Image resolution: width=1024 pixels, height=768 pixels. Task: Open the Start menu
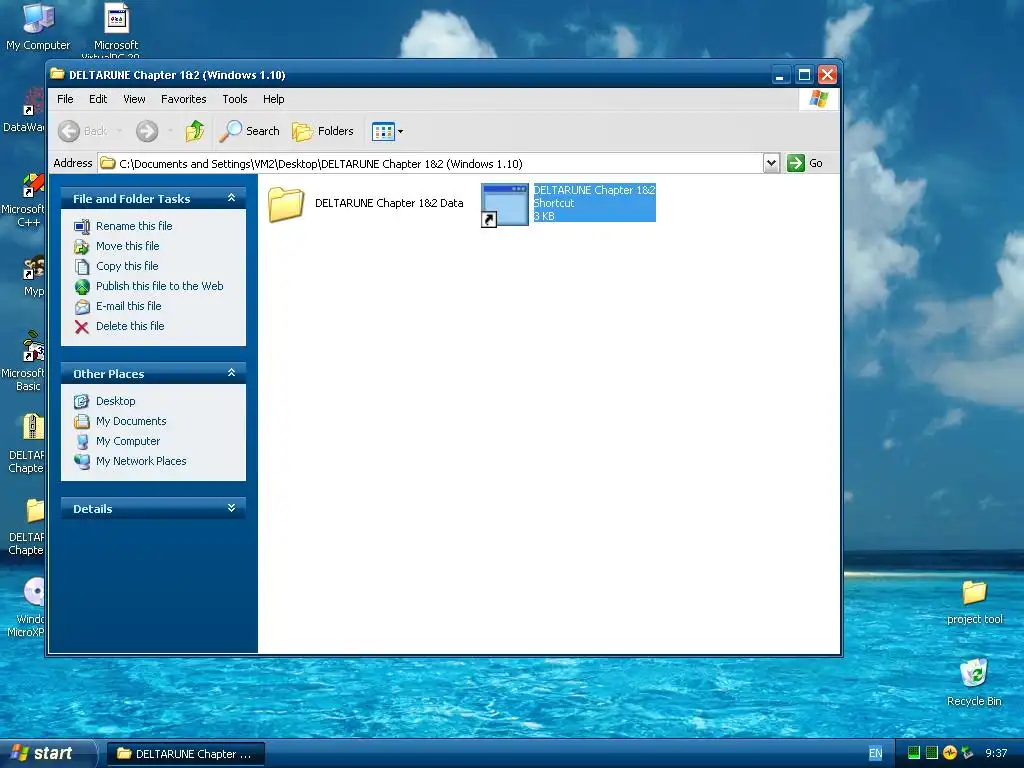[47, 753]
